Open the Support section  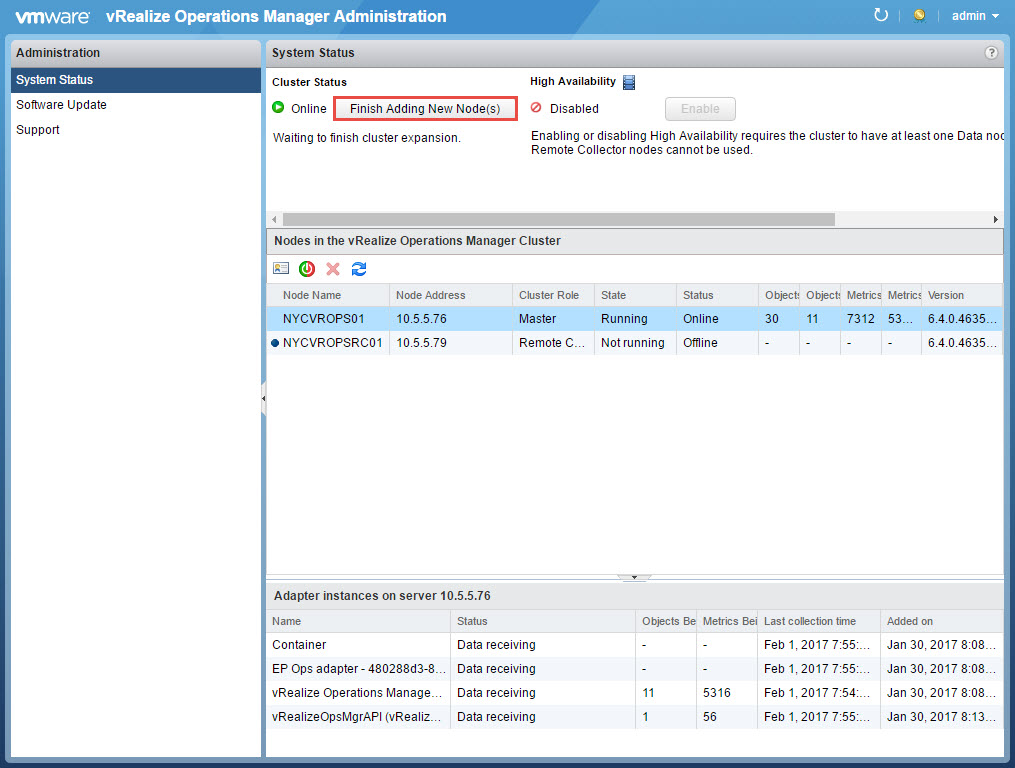tap(37, 129)
